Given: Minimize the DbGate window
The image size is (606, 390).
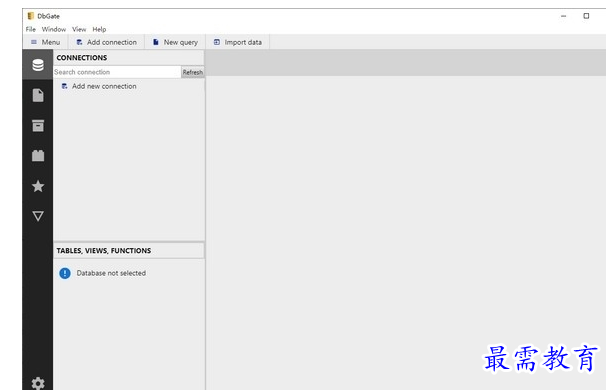Looking at the screenshot, I should (x=563, y=16).
